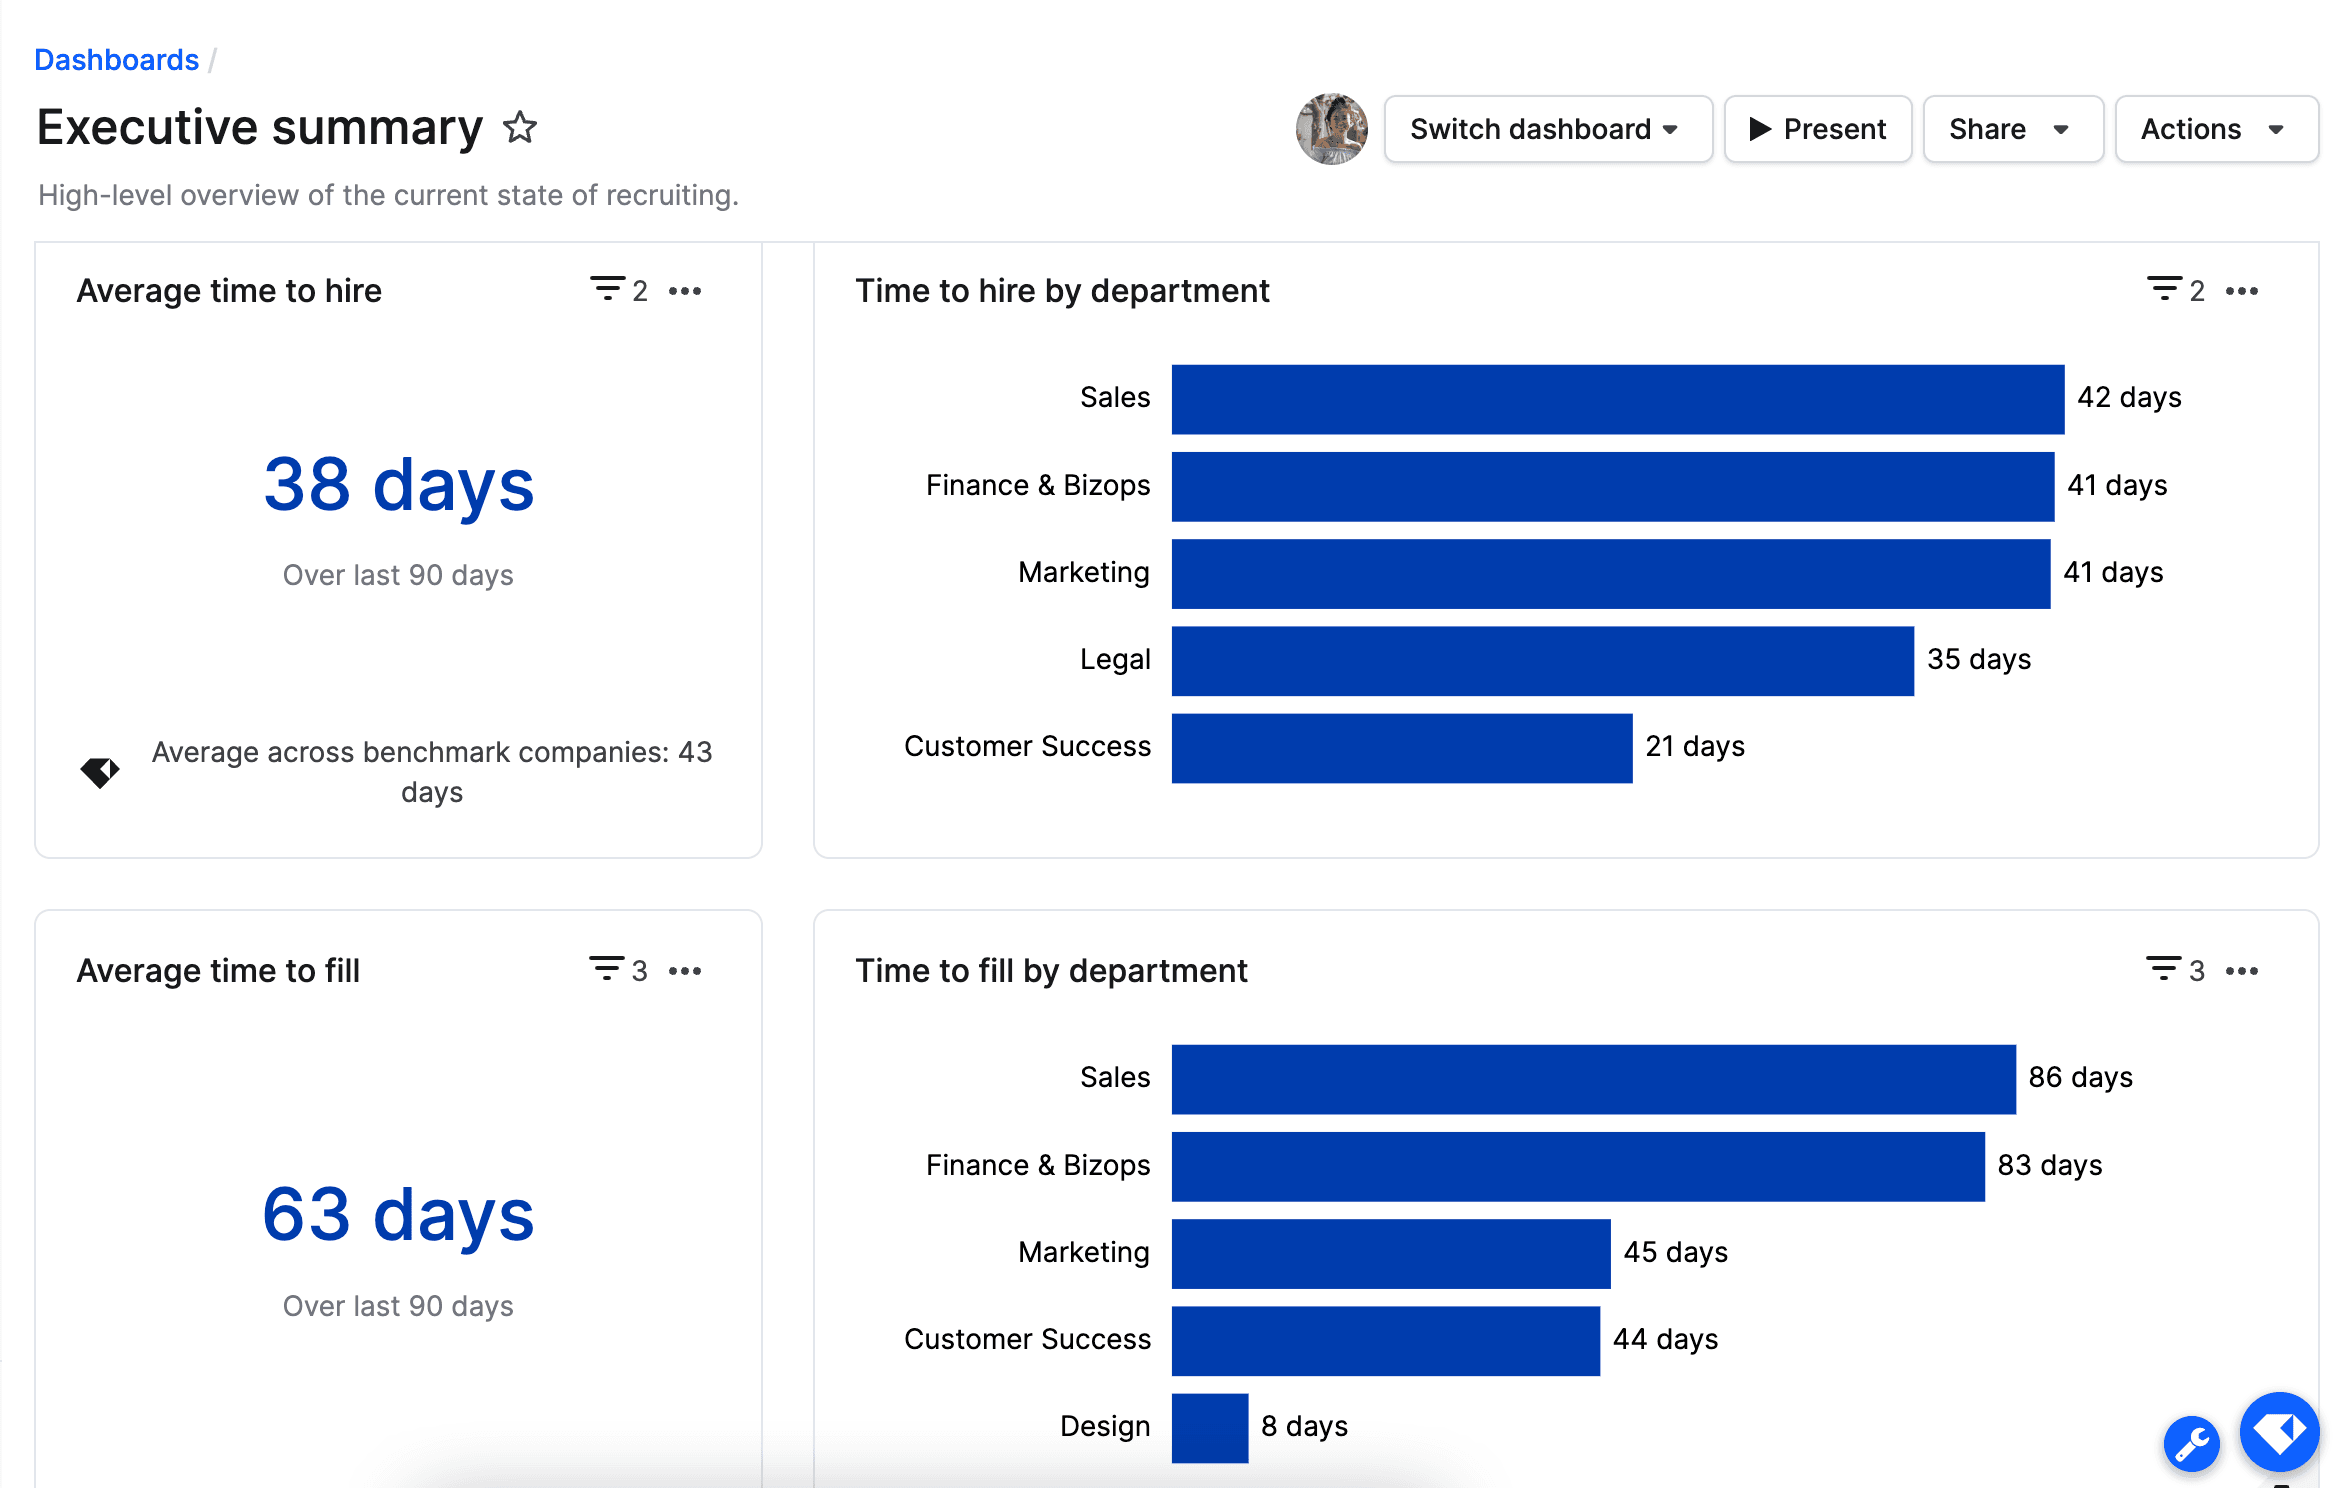Open the Actions dropdown
The image size is (2342, 1488).
point(2215,129)
